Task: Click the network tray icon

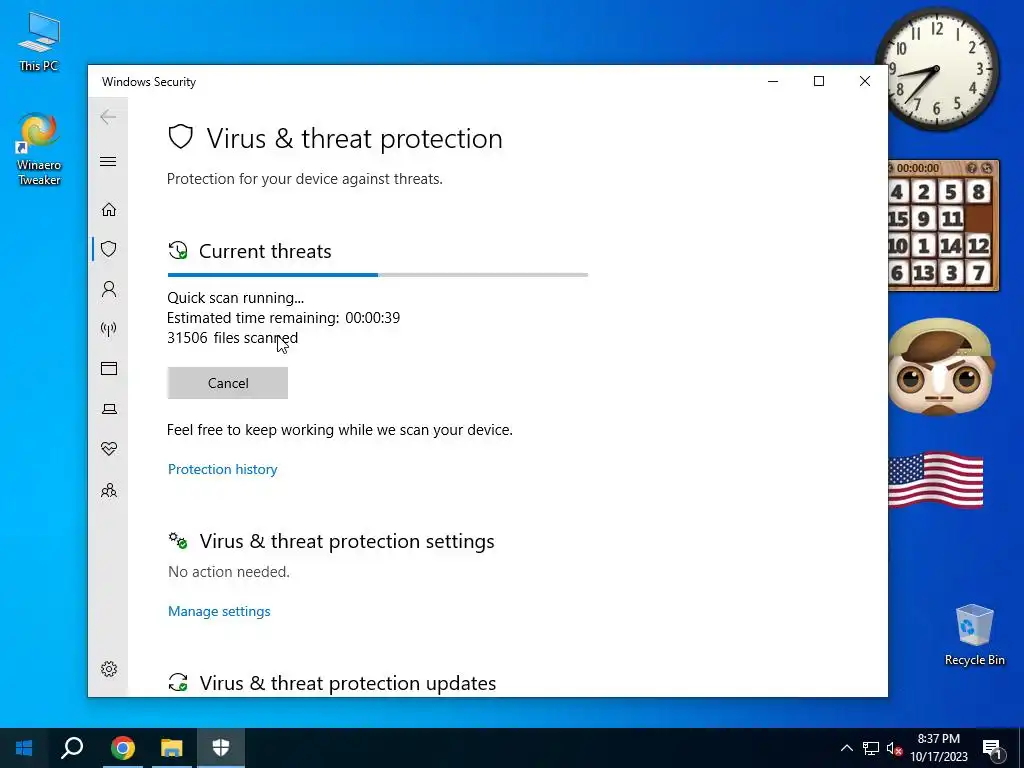Action: pos(871,748)
